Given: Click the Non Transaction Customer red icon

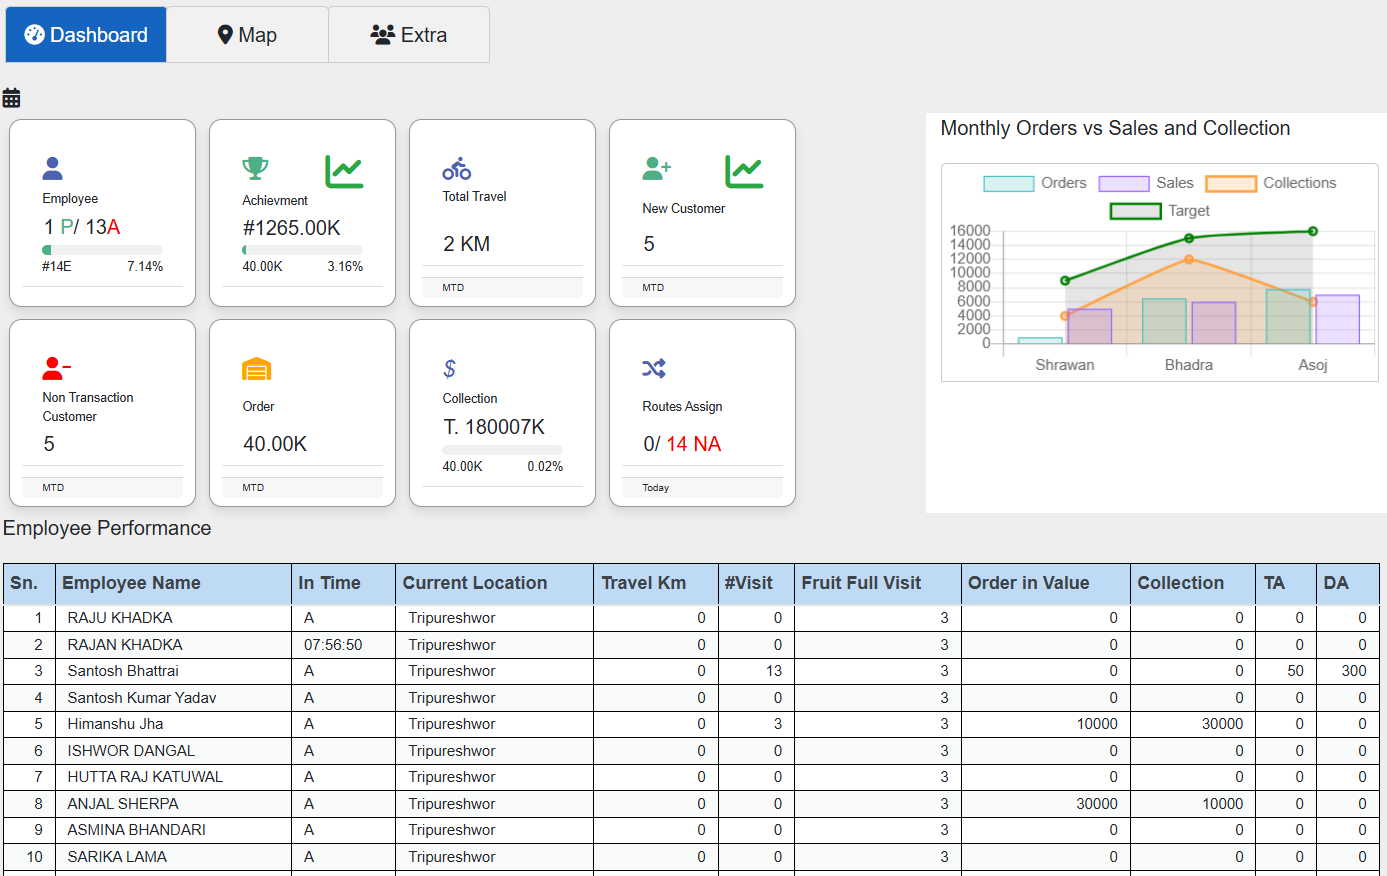Looking at the screenshot, I should 56,369.
